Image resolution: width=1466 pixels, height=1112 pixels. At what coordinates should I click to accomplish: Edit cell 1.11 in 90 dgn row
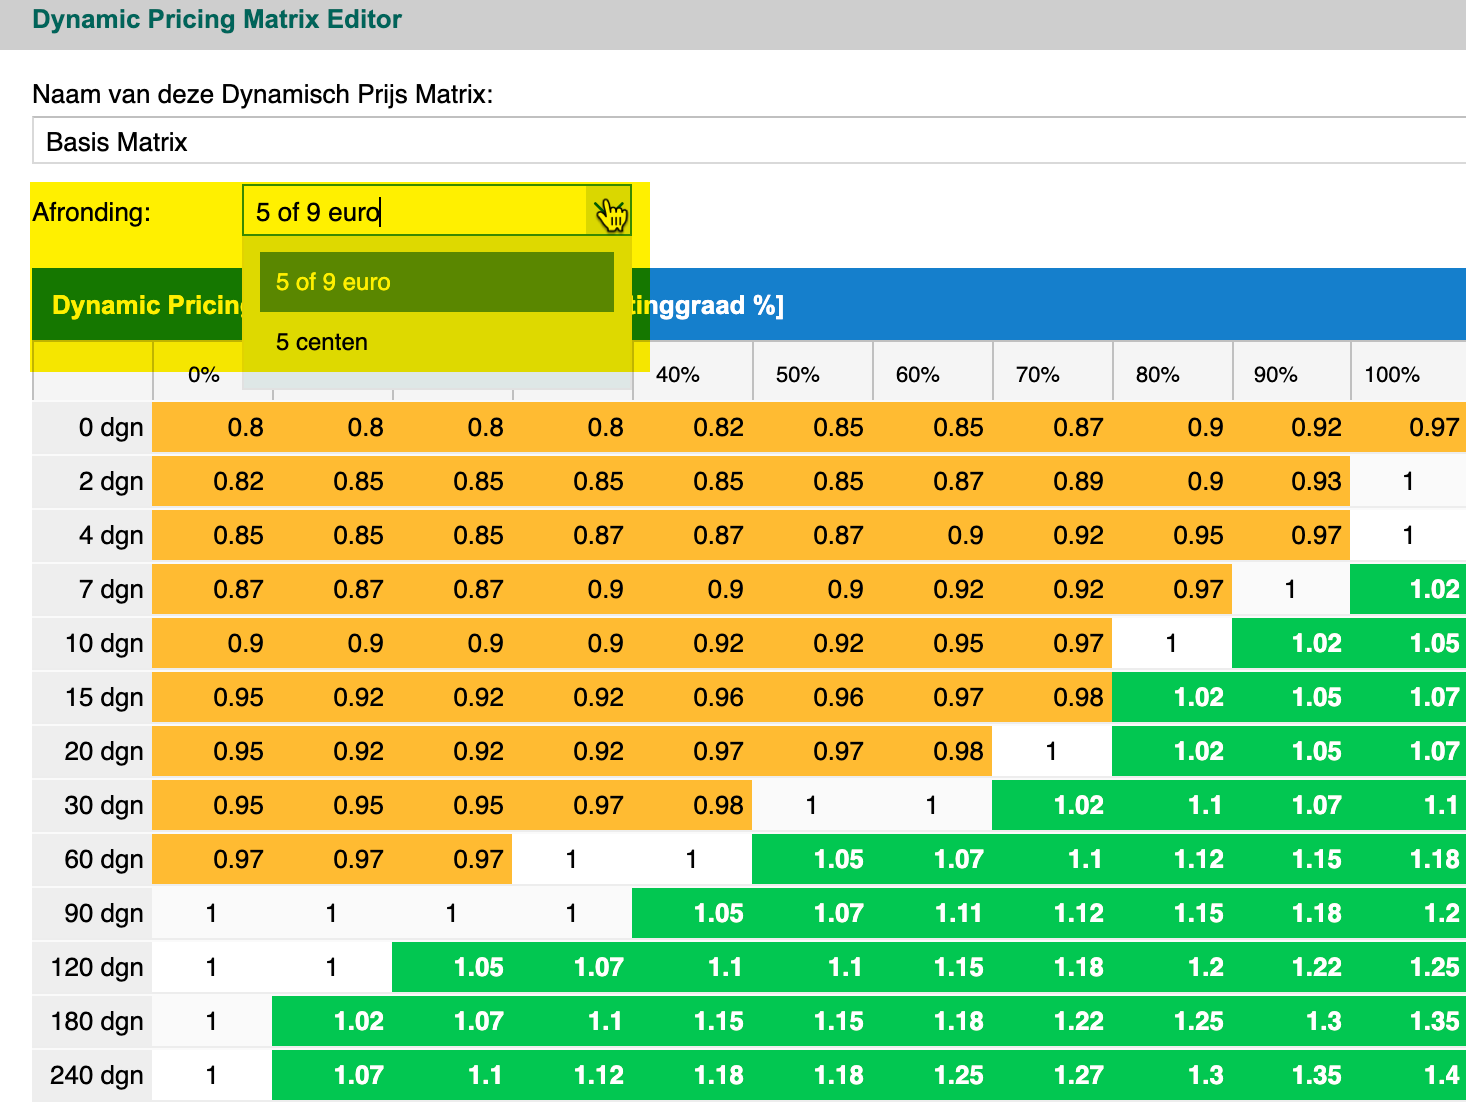932,913
